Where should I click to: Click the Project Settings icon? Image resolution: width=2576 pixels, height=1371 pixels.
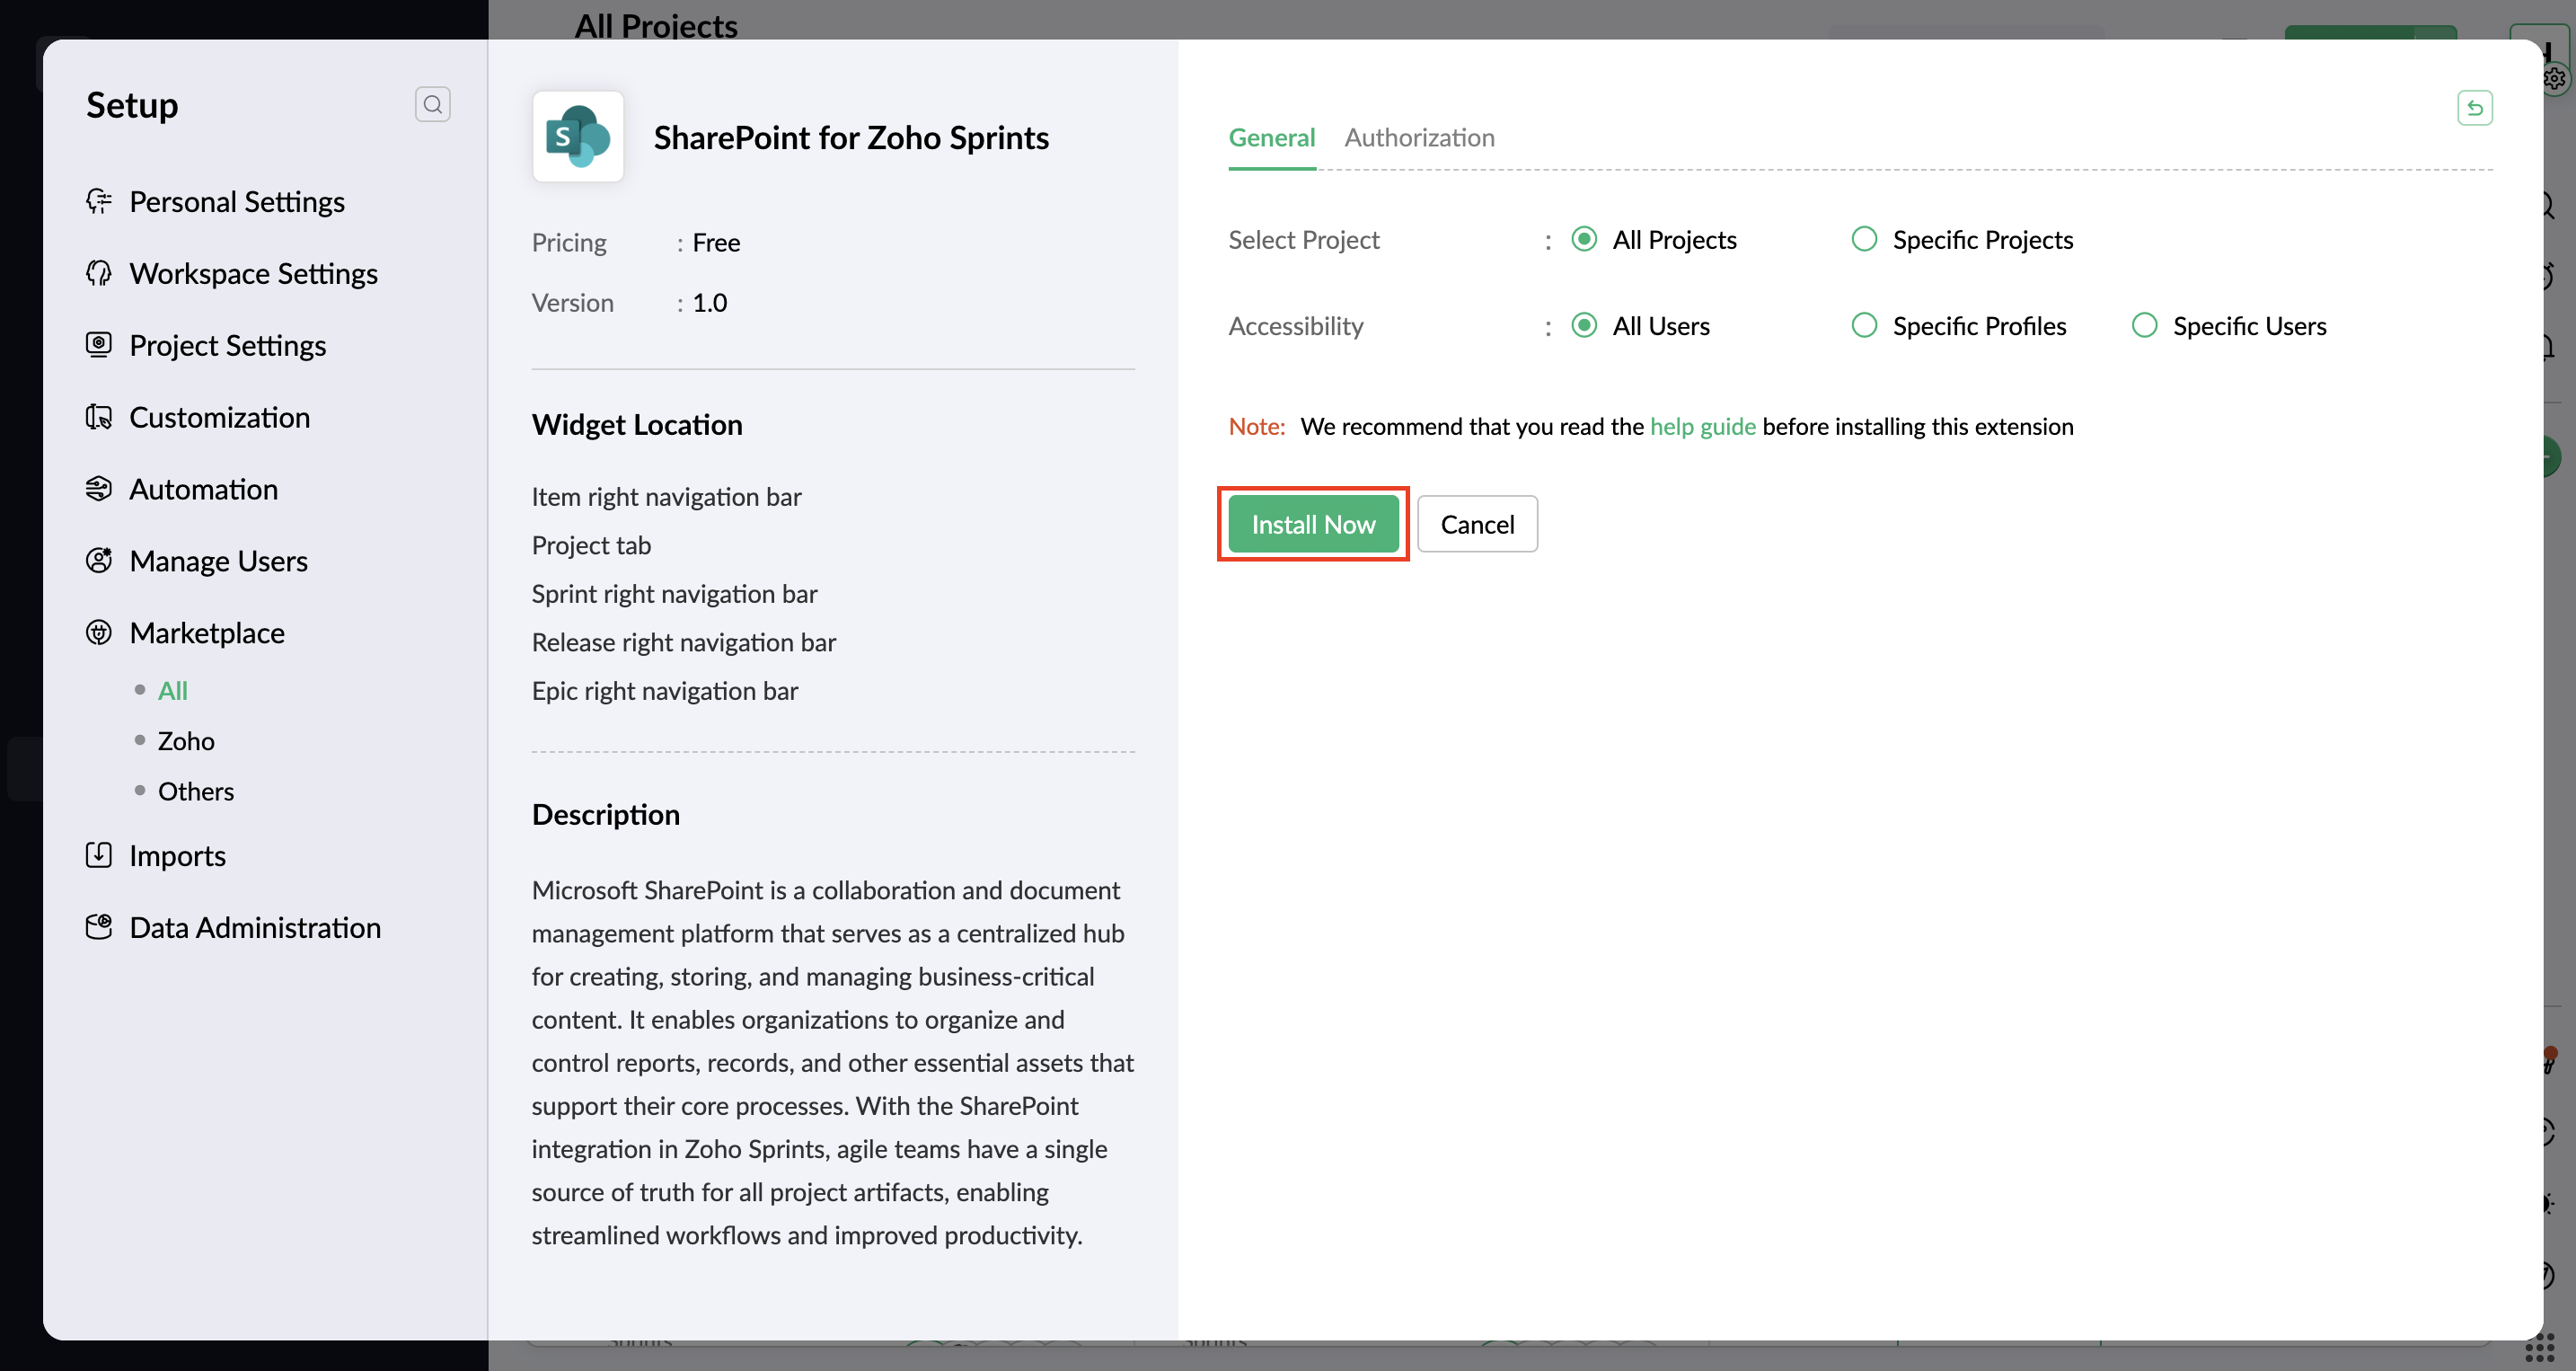[x=98, y=345]
